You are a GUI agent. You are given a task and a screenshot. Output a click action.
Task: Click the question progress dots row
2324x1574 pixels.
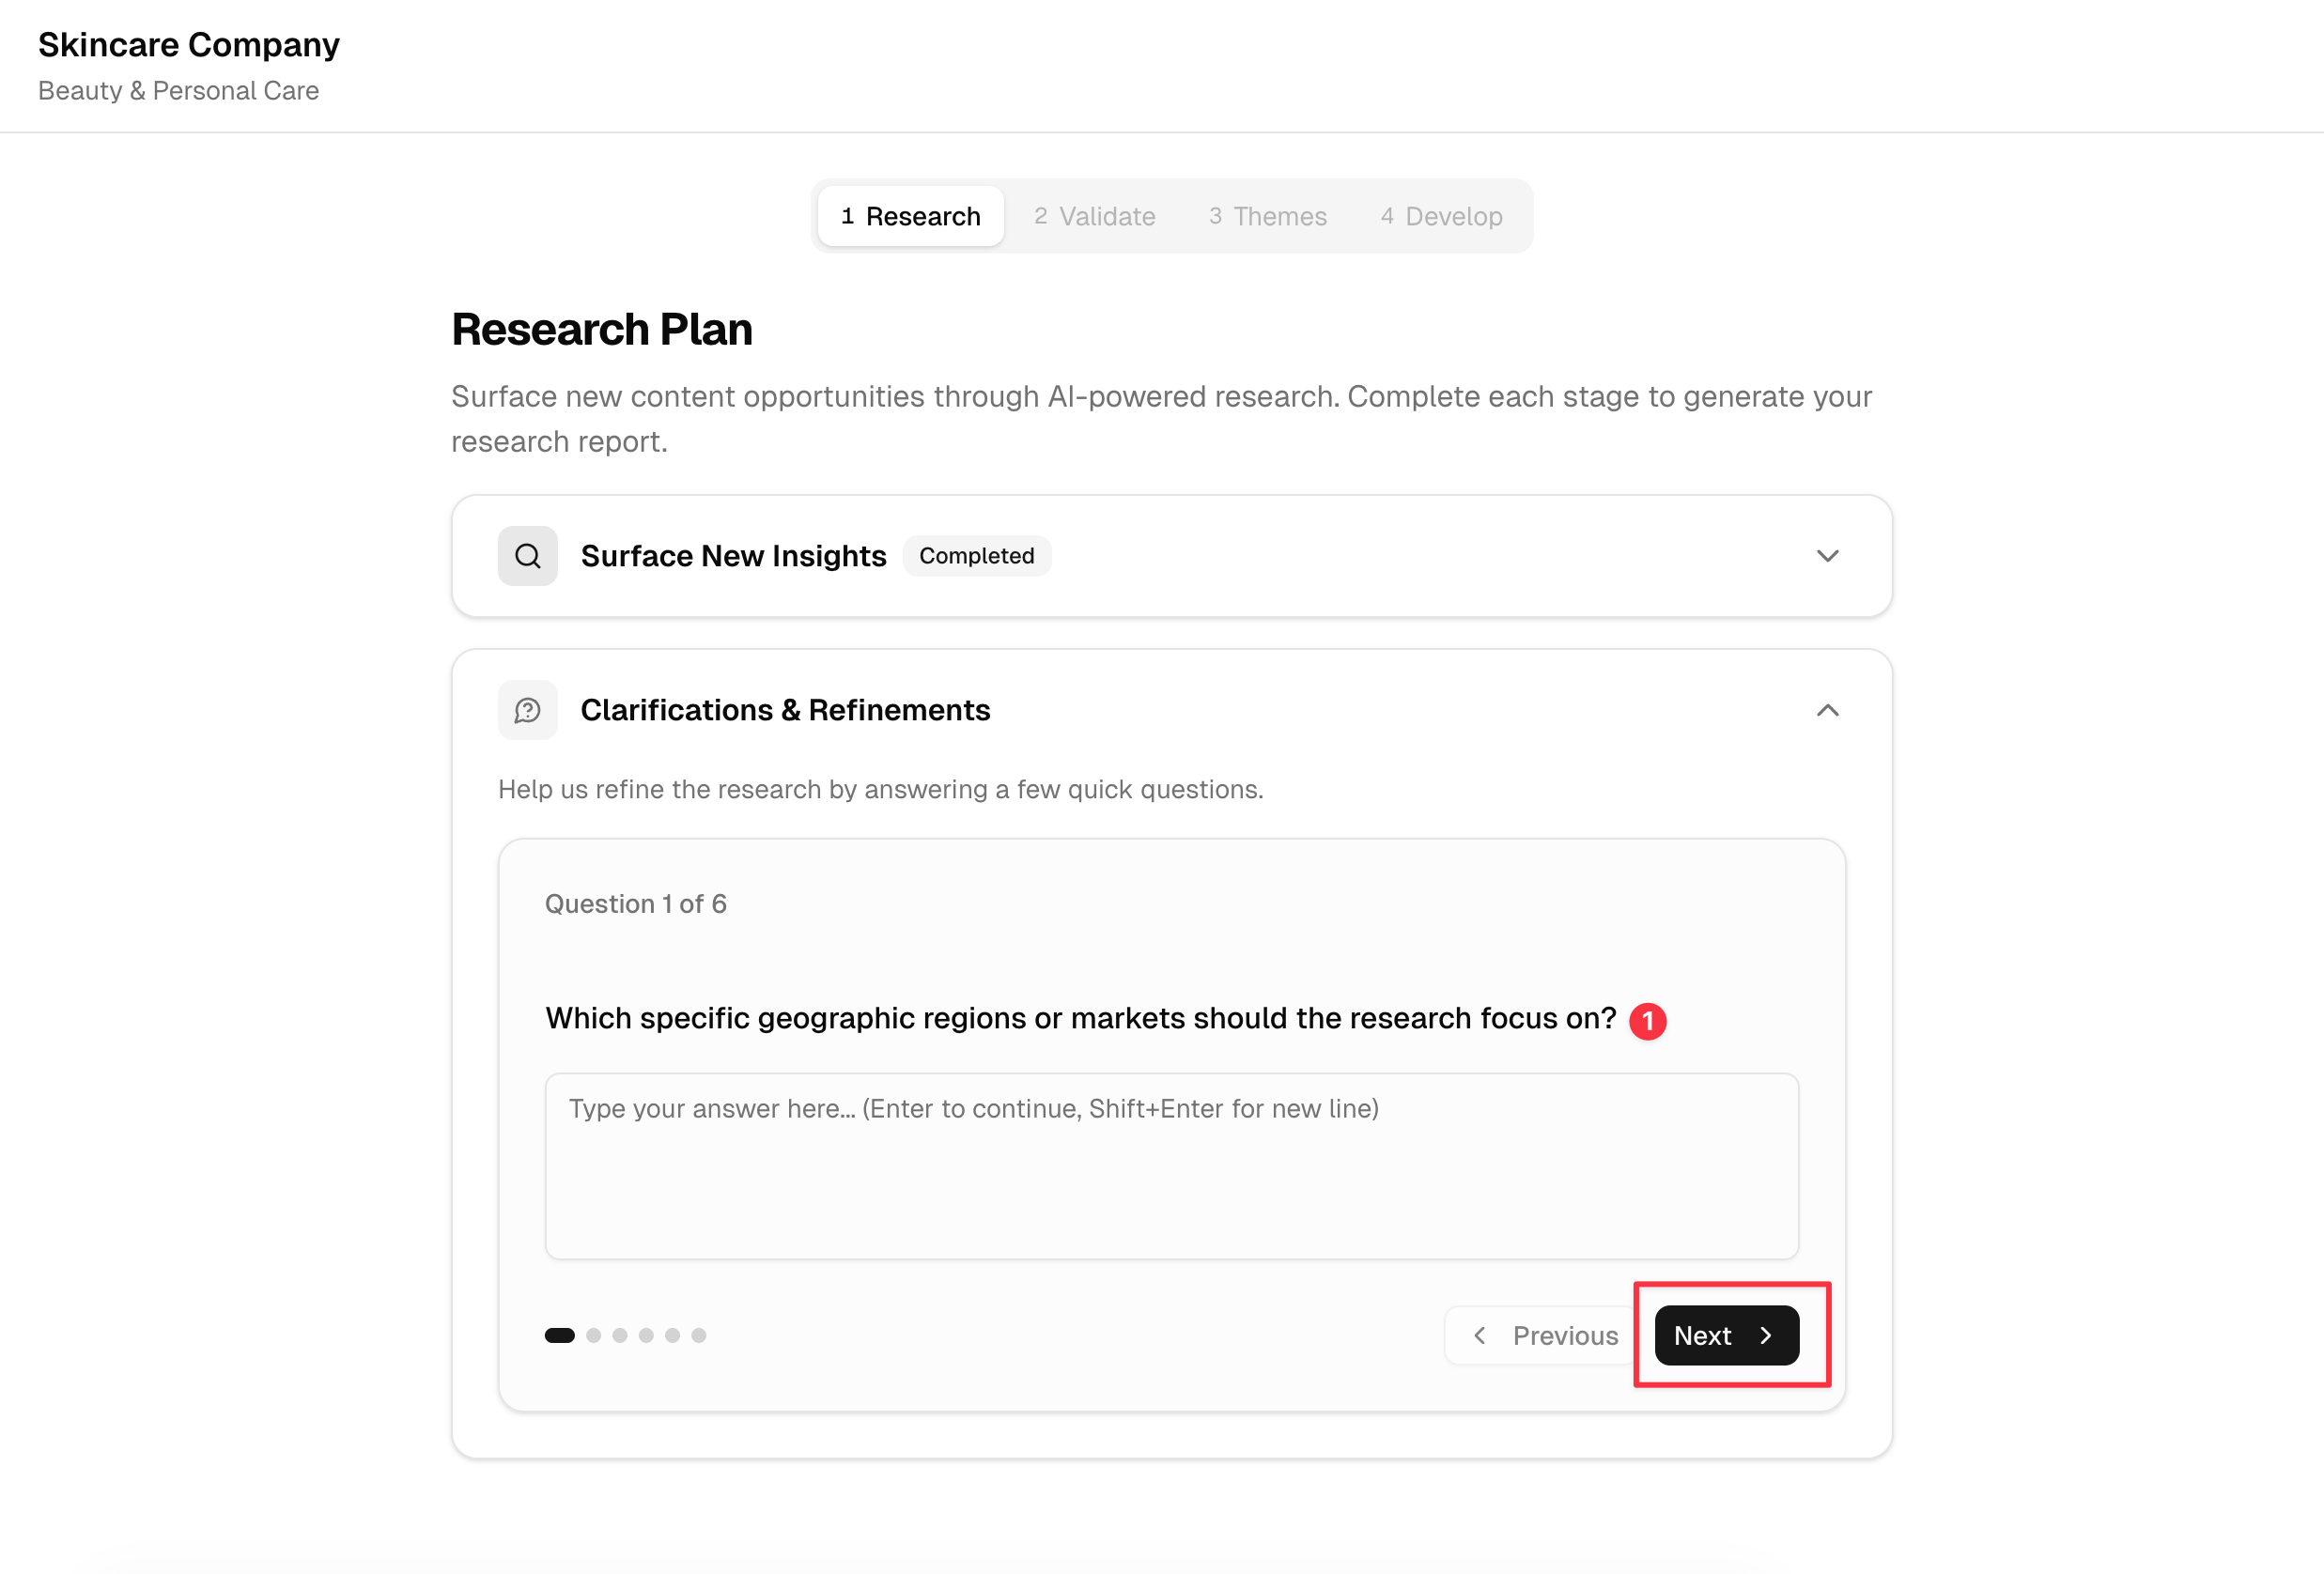coord(628,1335)
